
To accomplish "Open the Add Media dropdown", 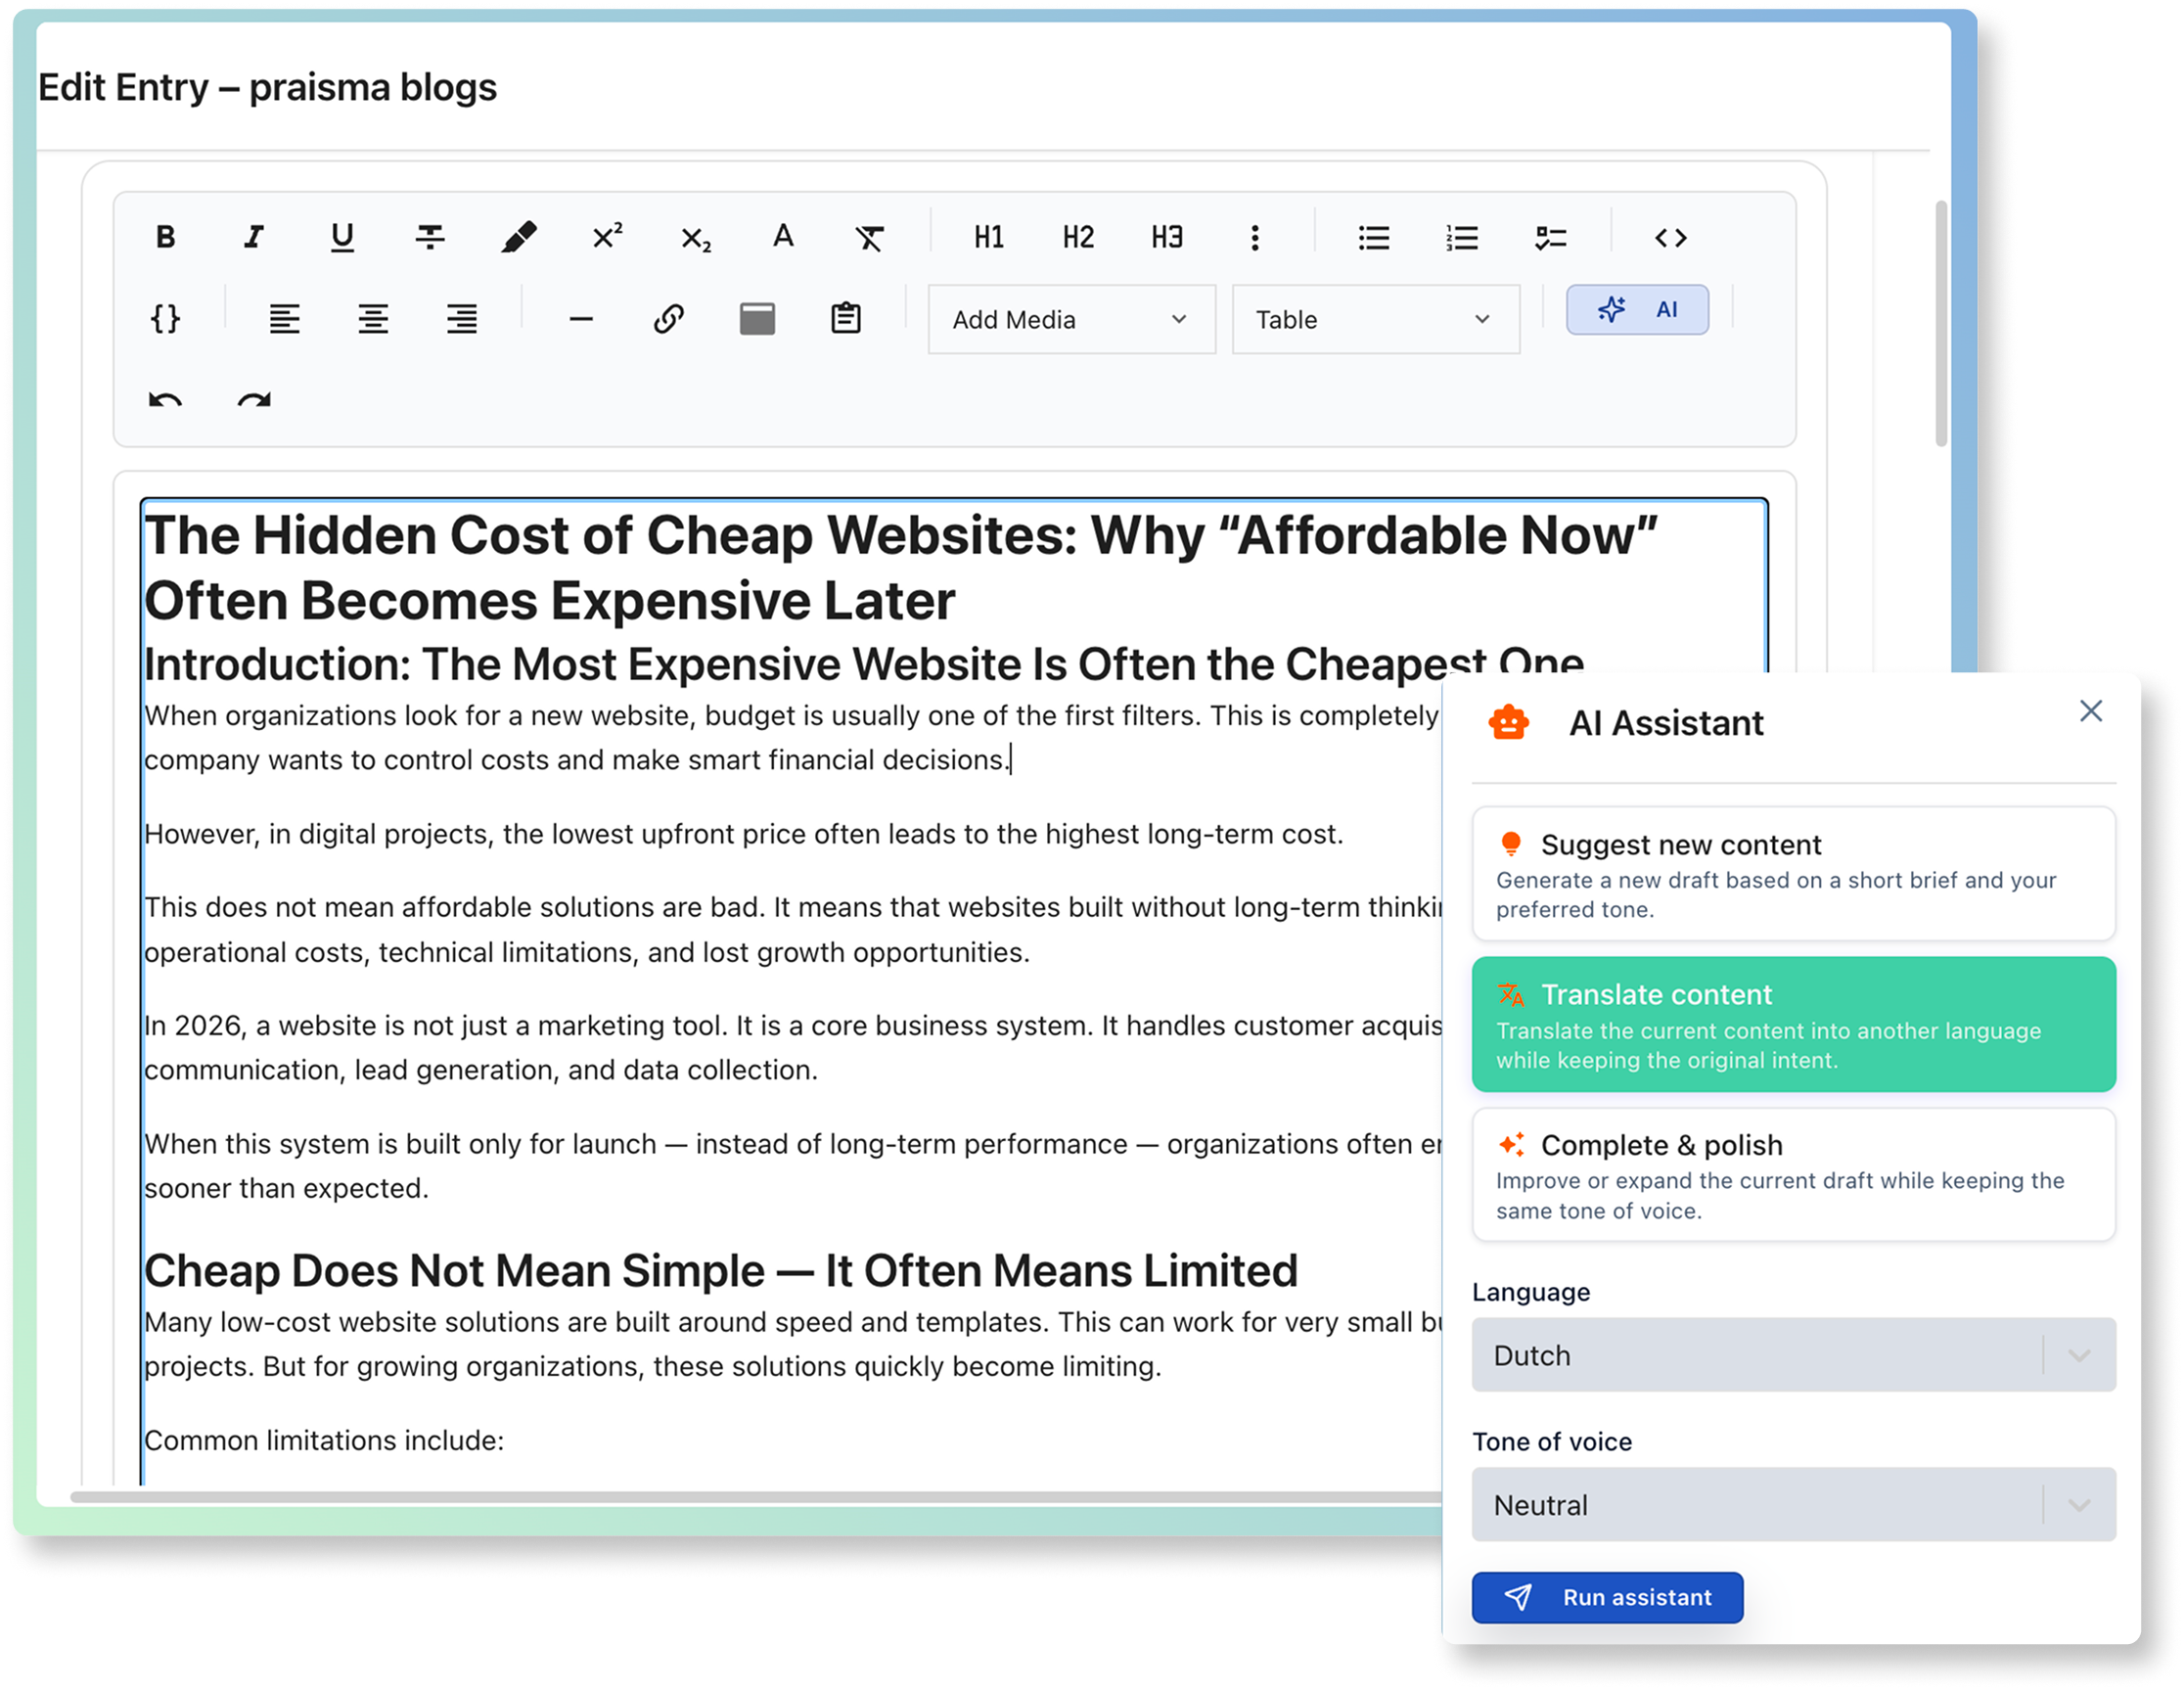I will (1070, 319).
